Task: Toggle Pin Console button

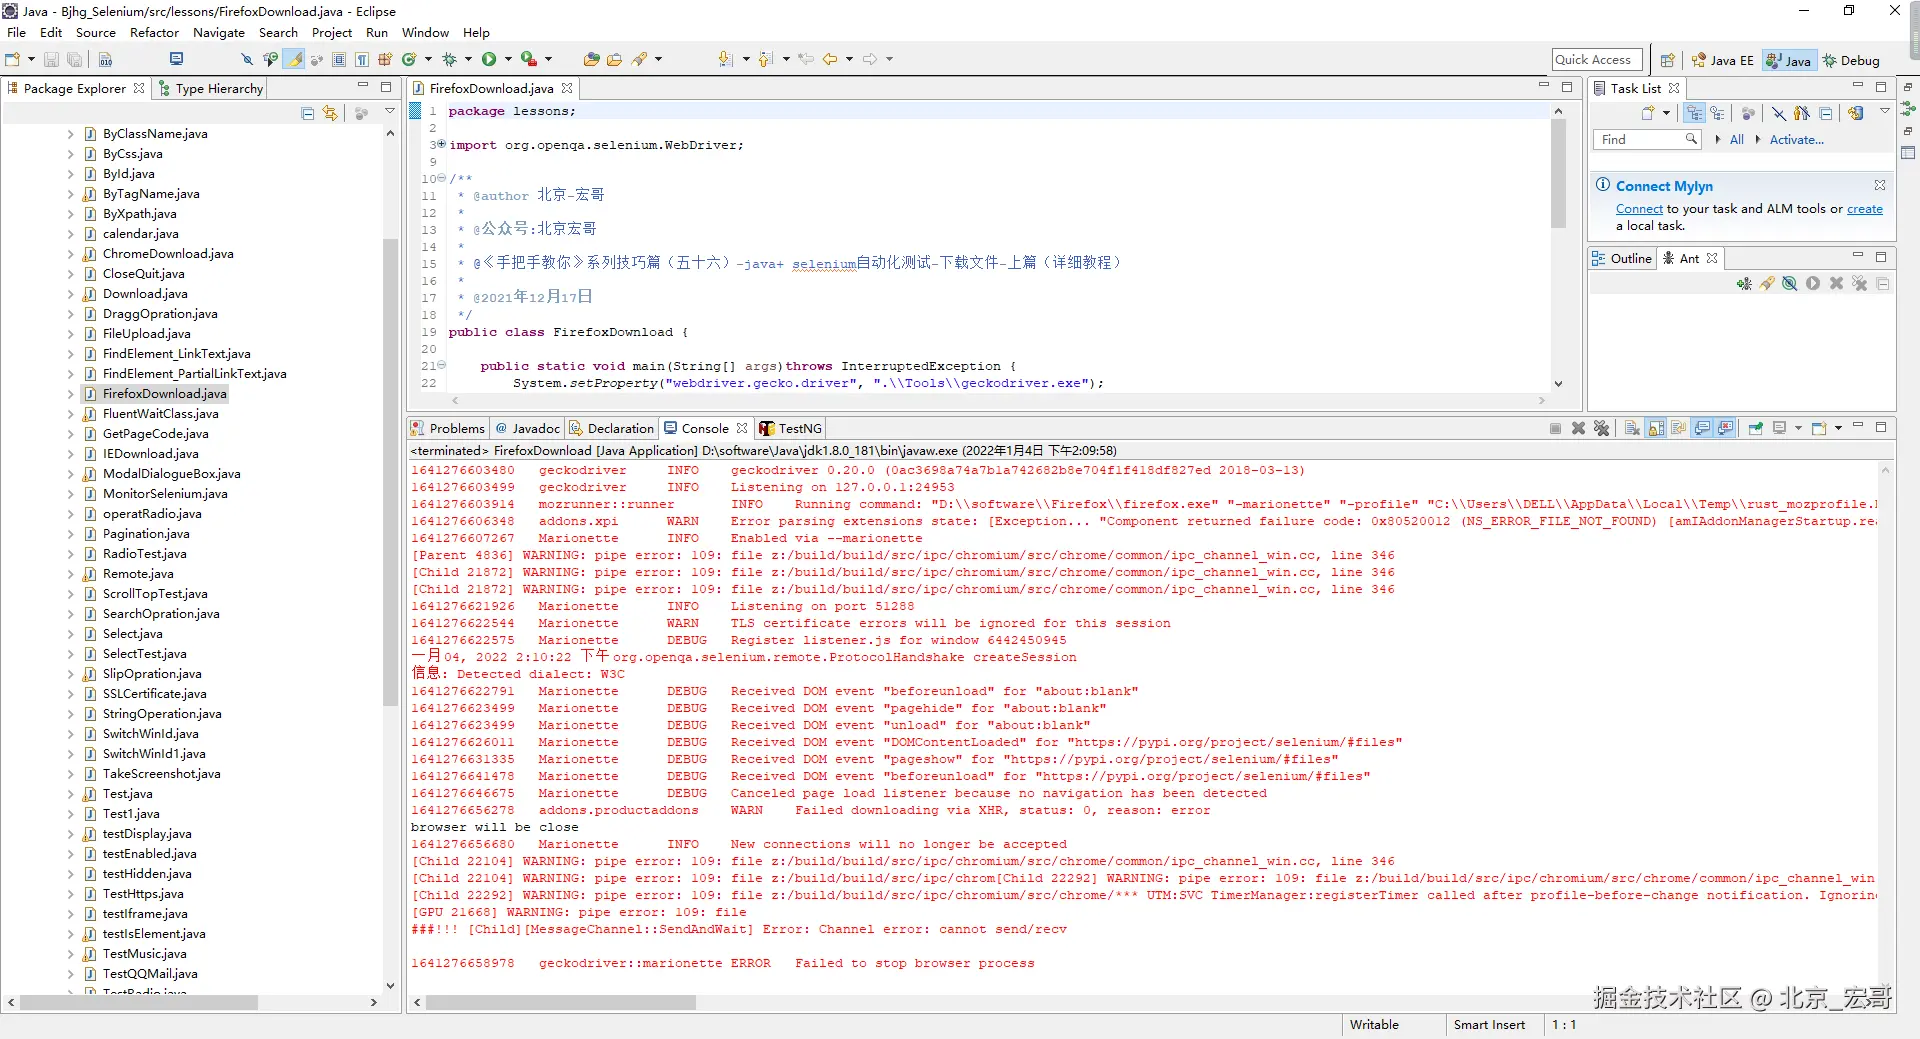Action: coord(1756,429)
